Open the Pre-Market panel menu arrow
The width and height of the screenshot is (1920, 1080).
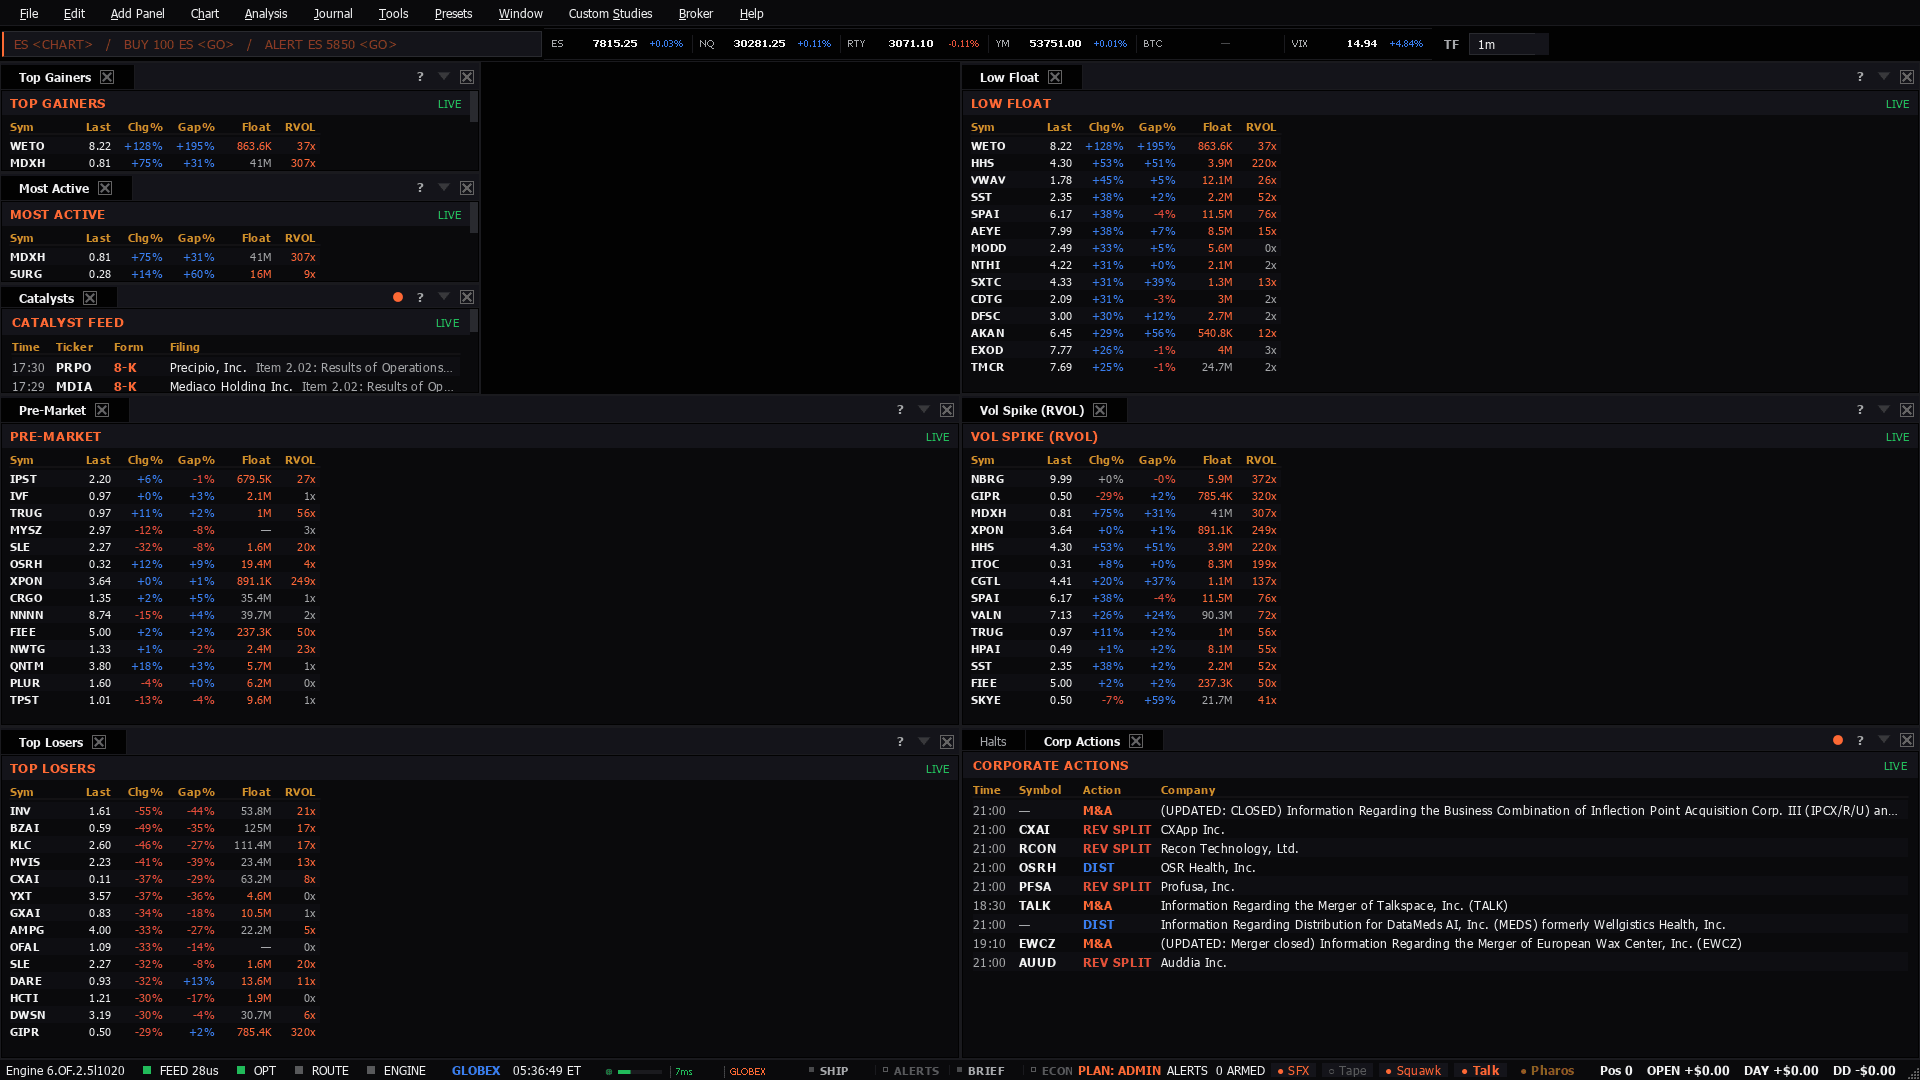pyautogui.click(x=924, y=410)
